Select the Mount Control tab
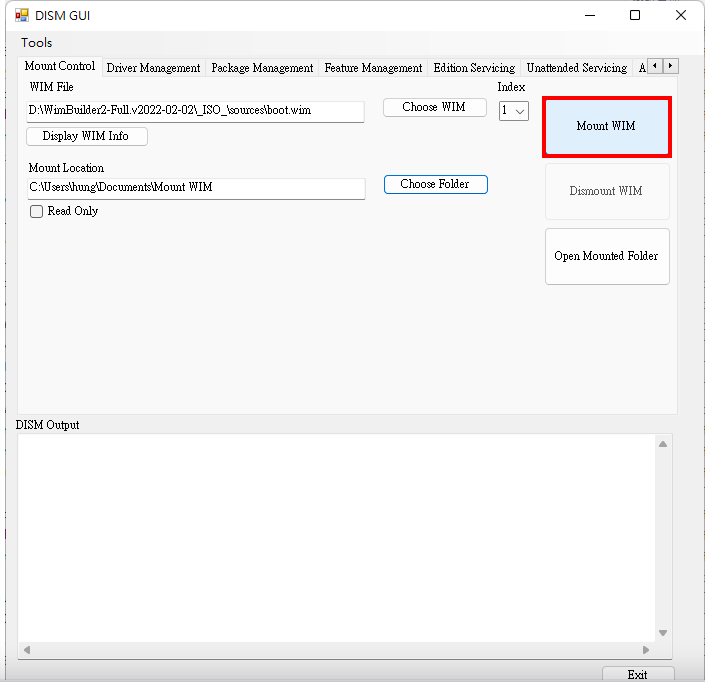Screen dimensions: 705x682 (60, 67)
